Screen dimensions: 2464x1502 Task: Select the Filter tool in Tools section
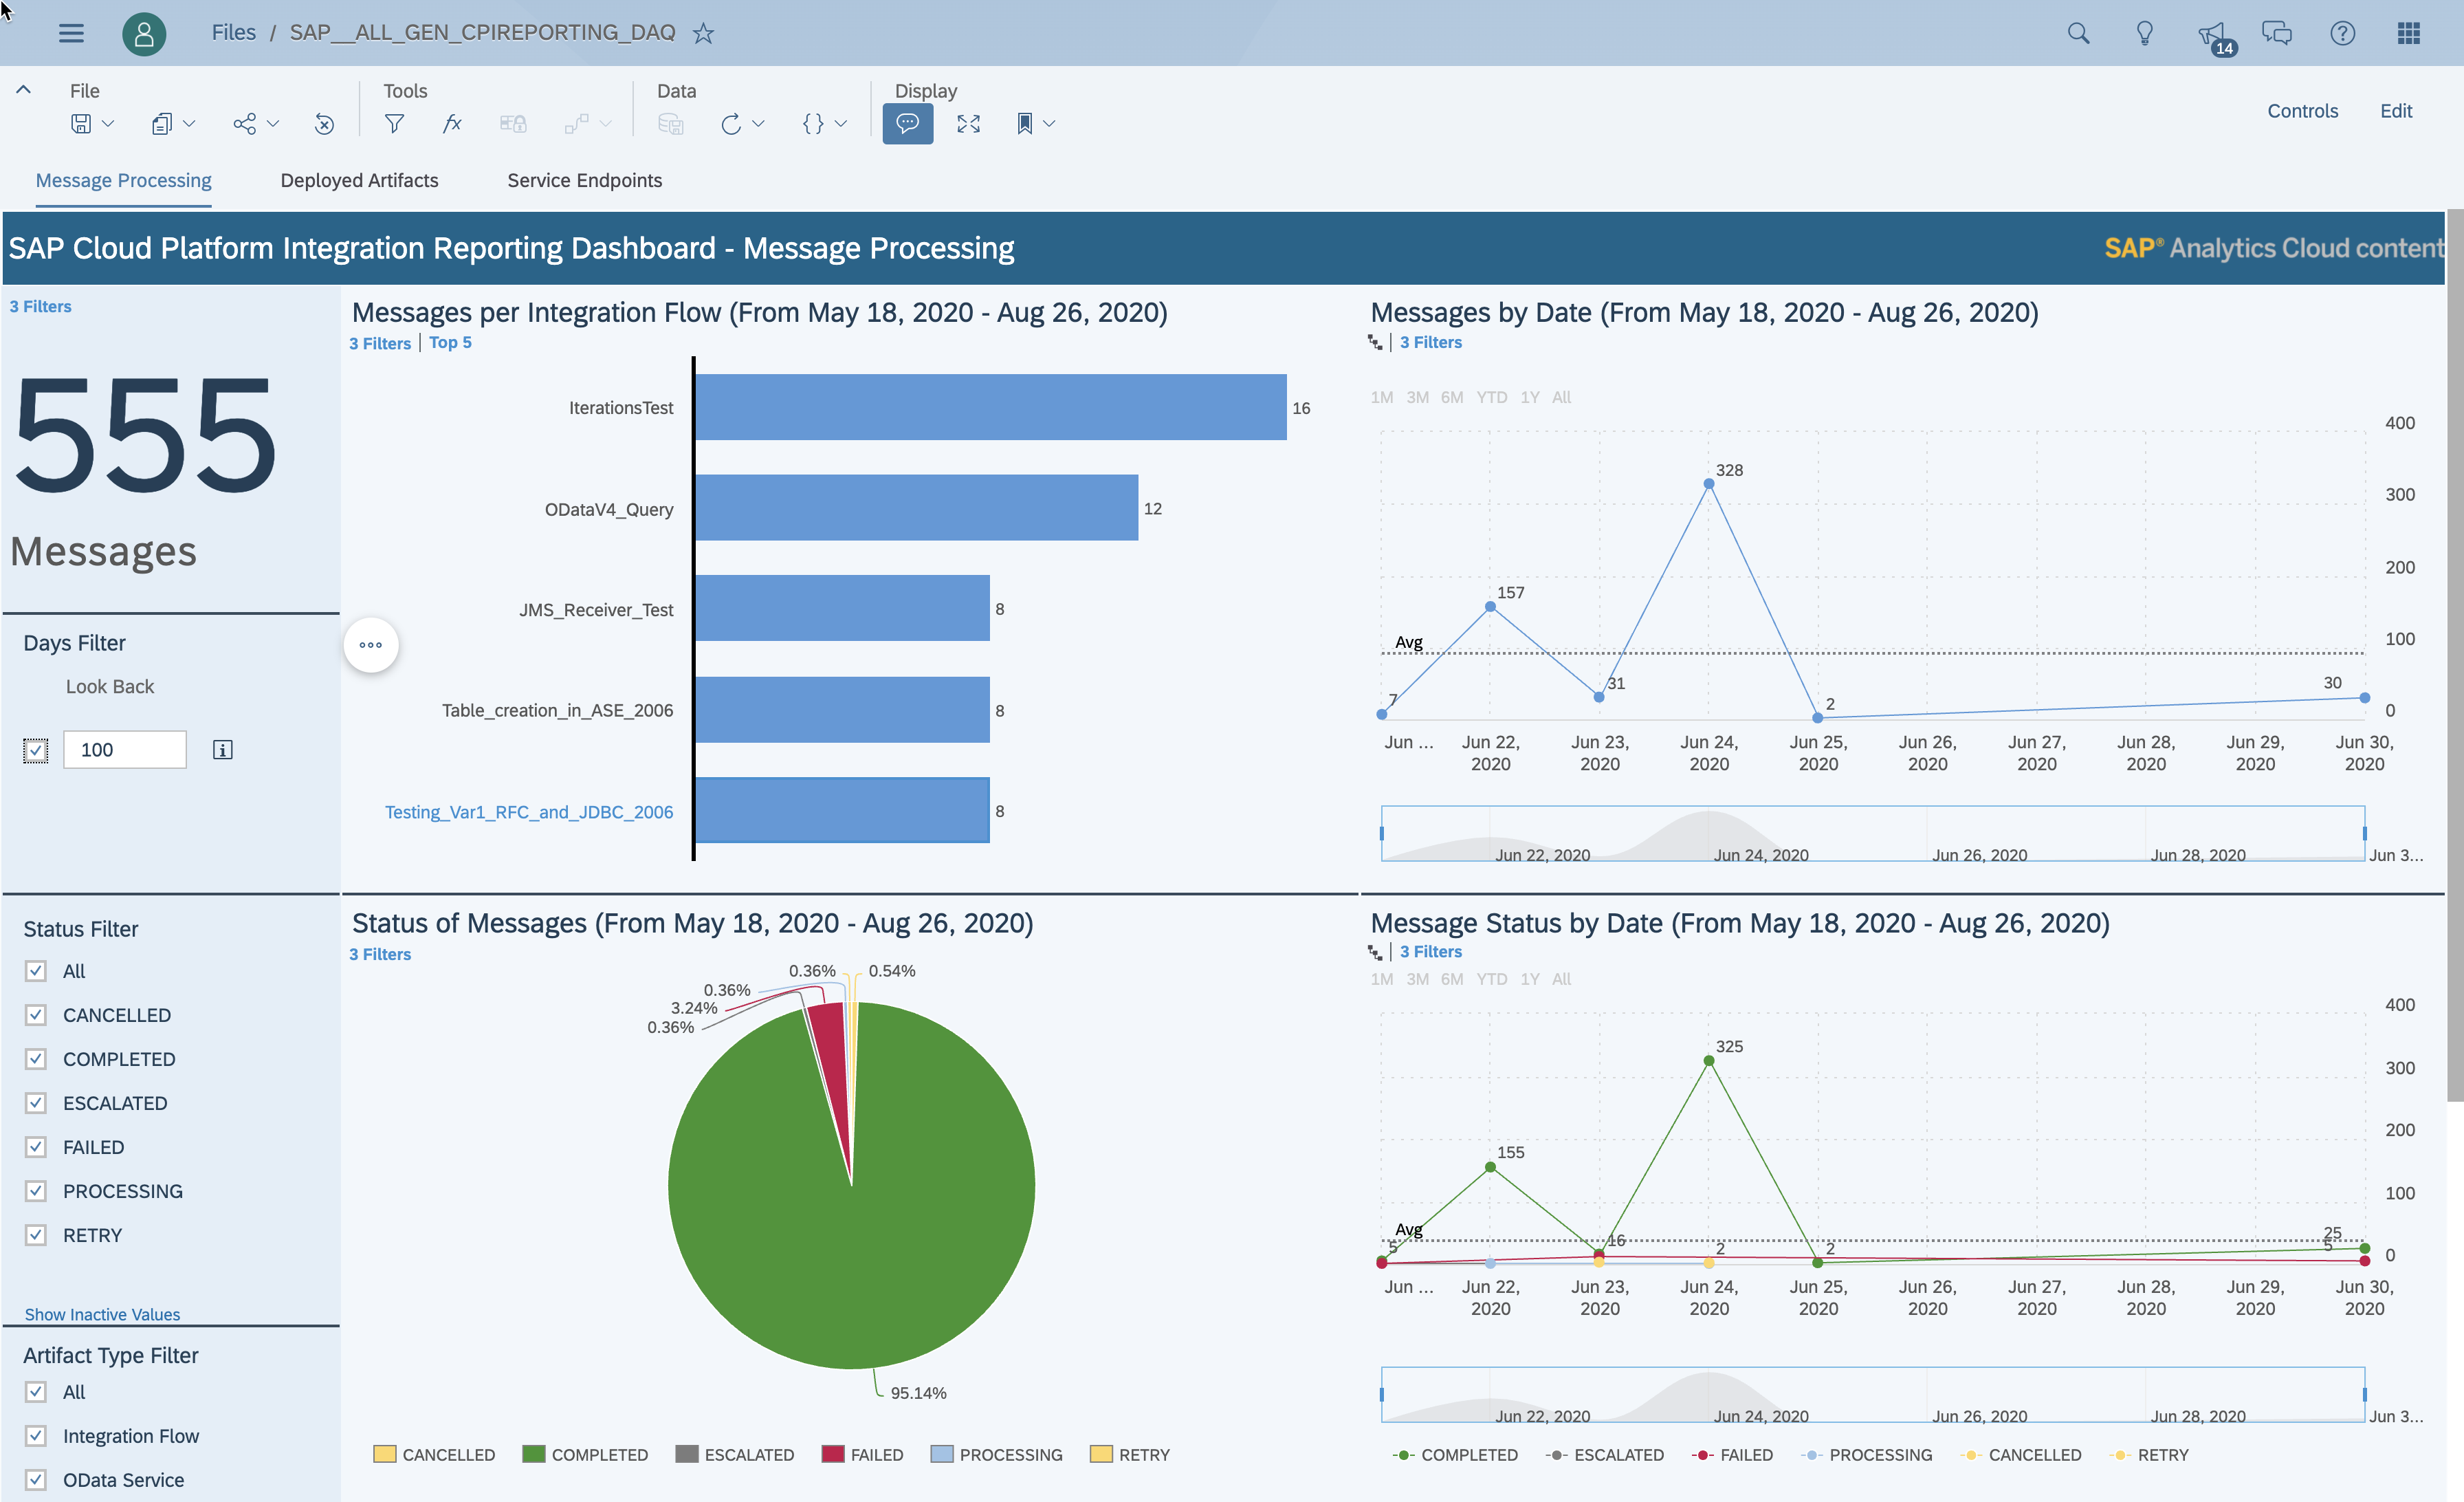395,123
